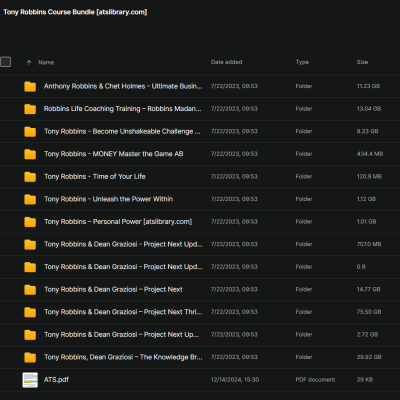Open Tony Robbins - Unleash the Power Within
This screenshot has width=400, height=400.
(x=108, y=199)
